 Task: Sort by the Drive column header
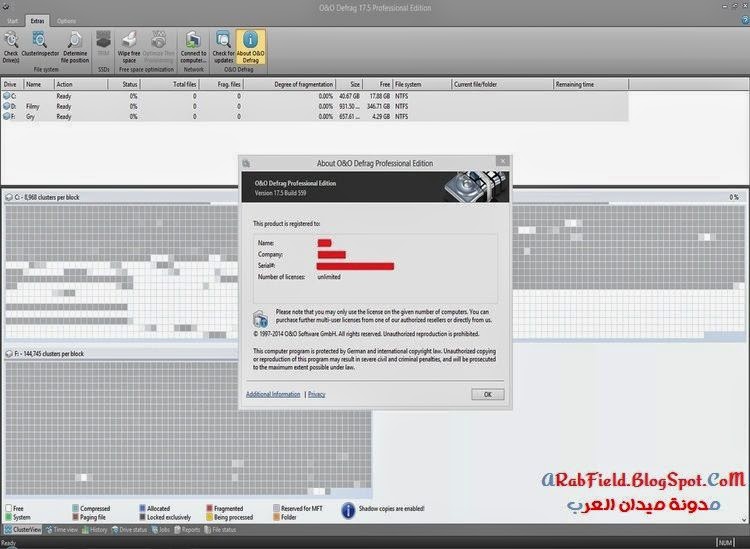coord(12,85)
